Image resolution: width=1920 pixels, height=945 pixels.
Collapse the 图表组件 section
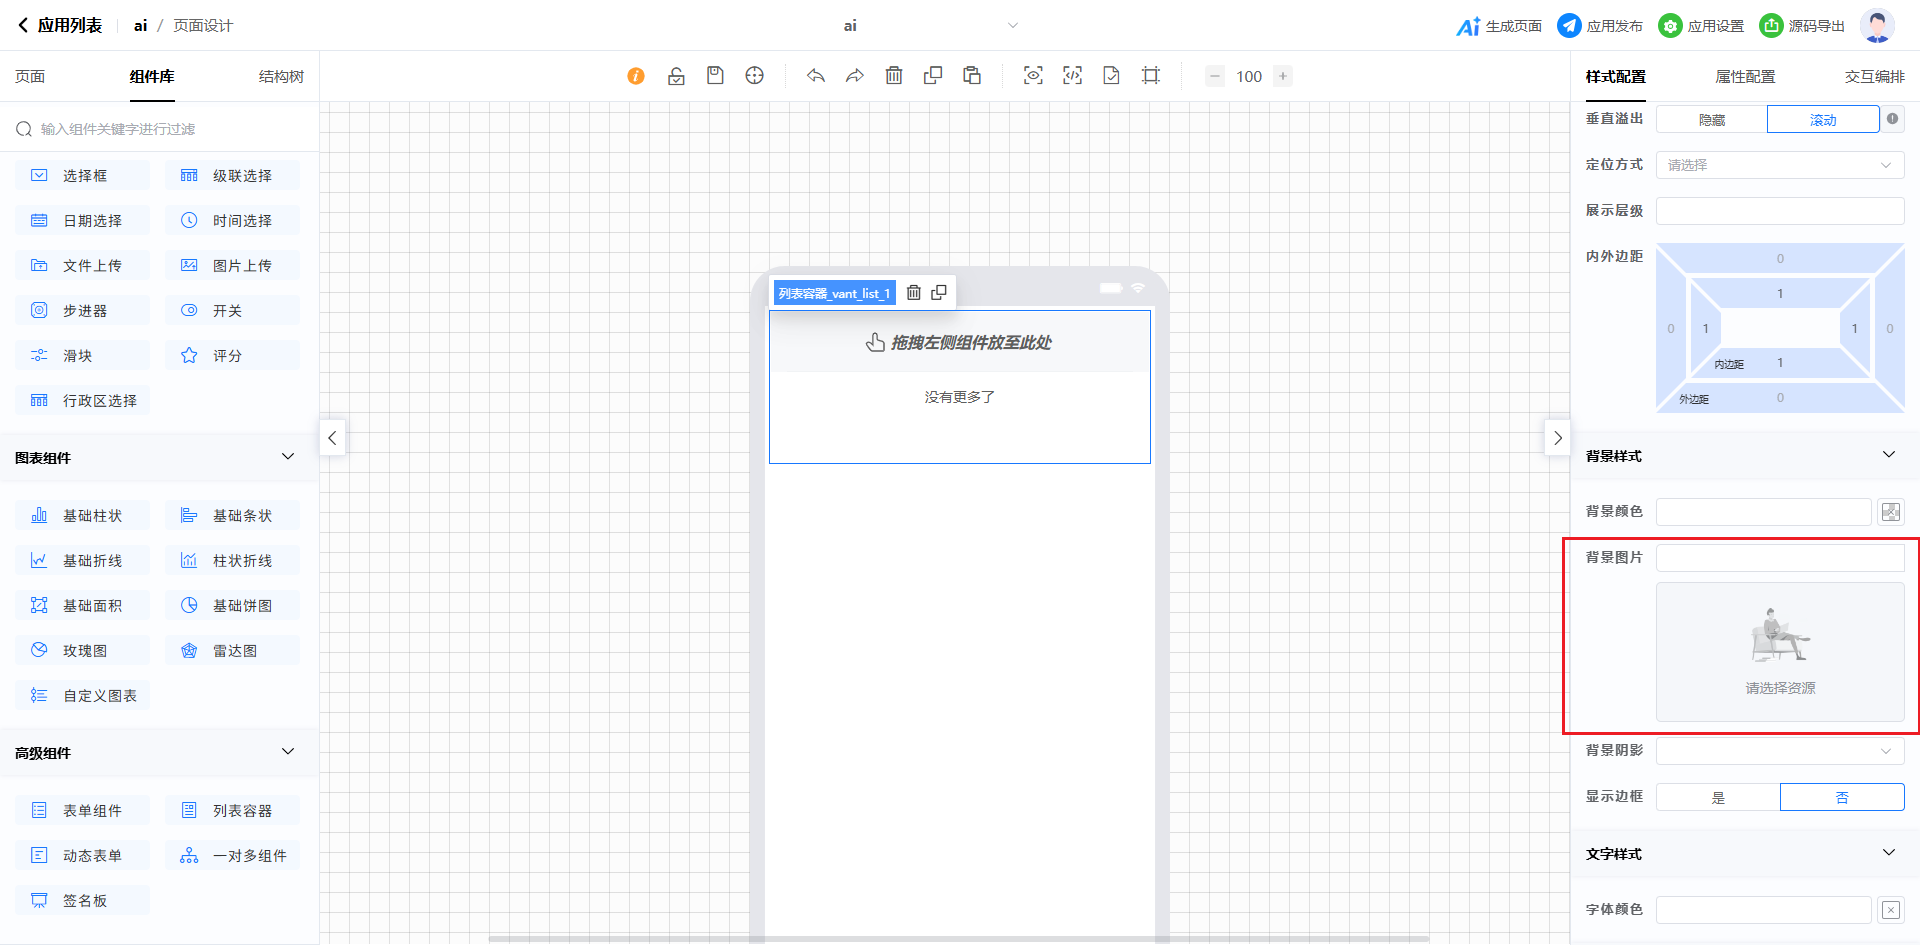(288, 457)
